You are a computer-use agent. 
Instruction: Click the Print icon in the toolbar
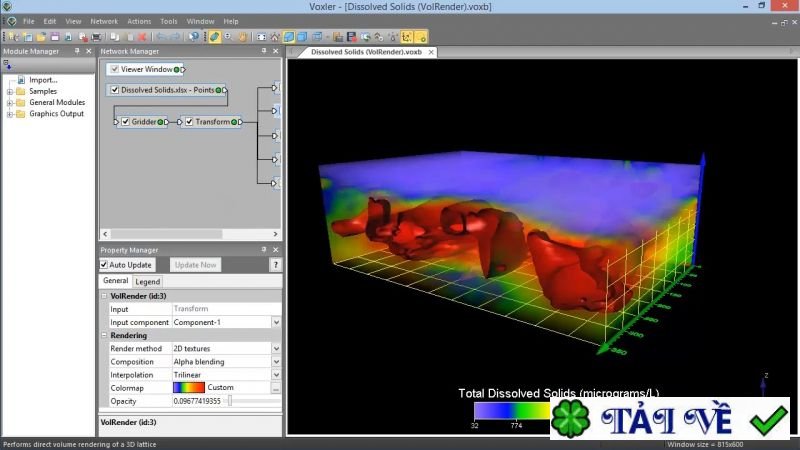[x=96, y=37]
